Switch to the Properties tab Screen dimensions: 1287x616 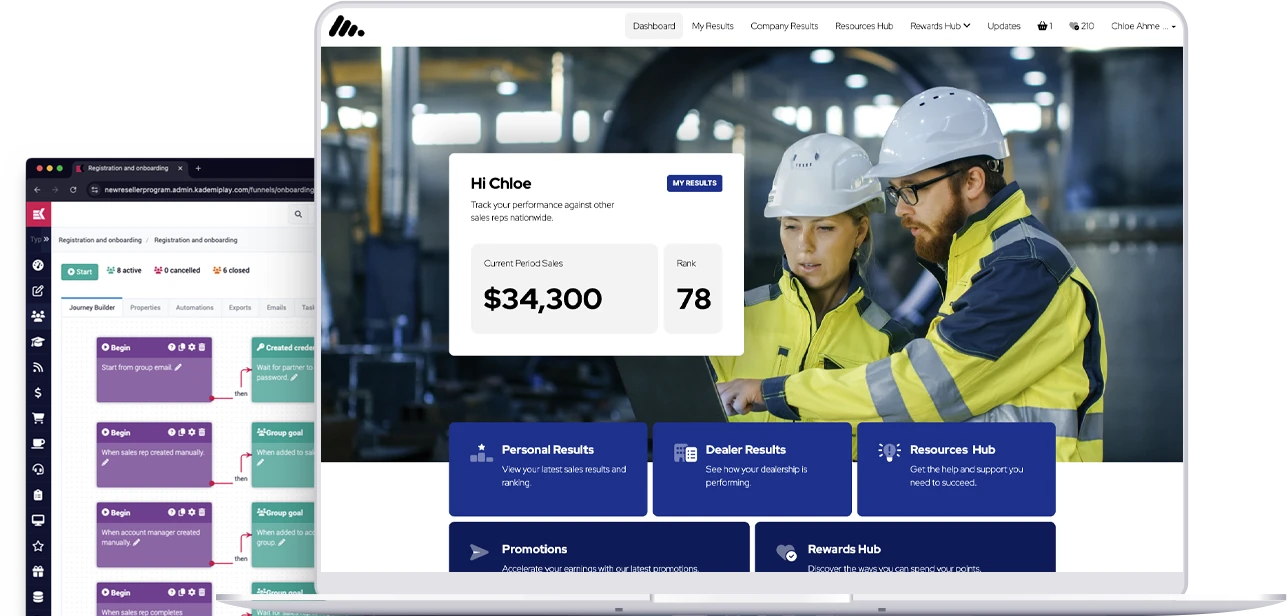(x=145, y=308)
